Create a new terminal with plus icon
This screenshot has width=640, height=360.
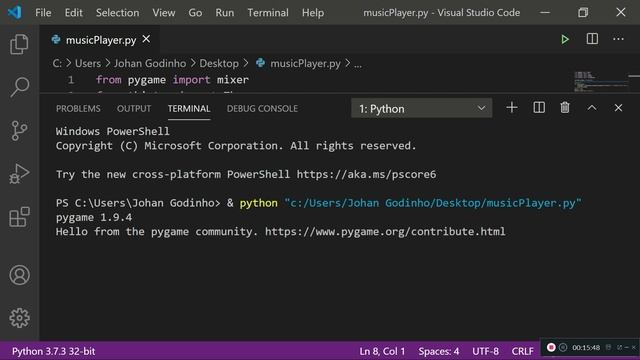click(x=512, y=108)
